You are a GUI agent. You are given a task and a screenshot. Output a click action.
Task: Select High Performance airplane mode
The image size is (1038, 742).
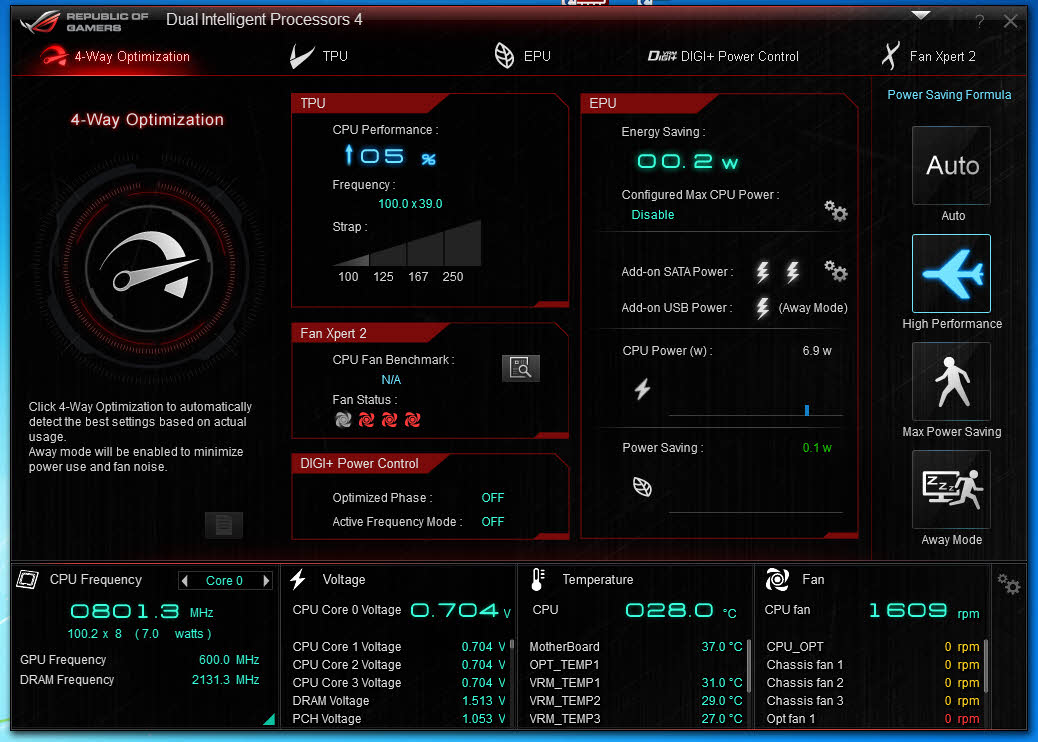click(x=951, y=274)
